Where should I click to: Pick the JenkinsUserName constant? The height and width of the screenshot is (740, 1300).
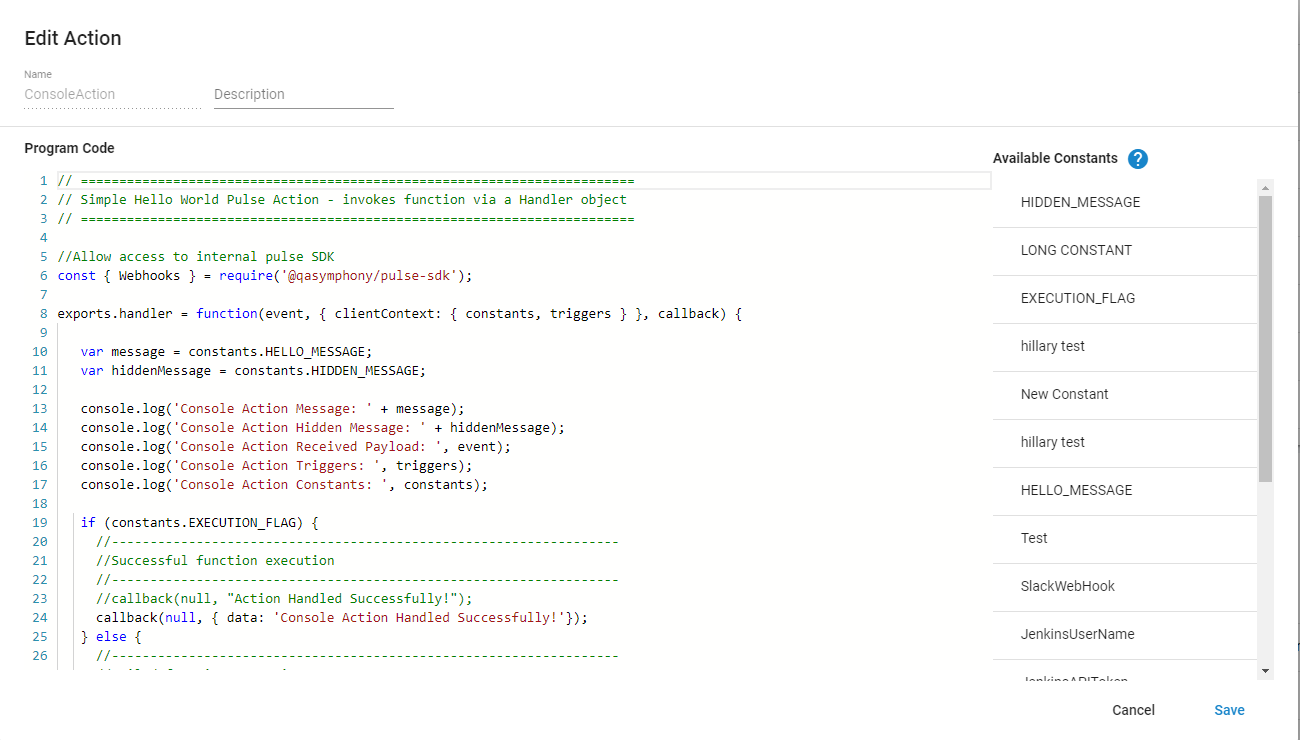[1077, 634]
